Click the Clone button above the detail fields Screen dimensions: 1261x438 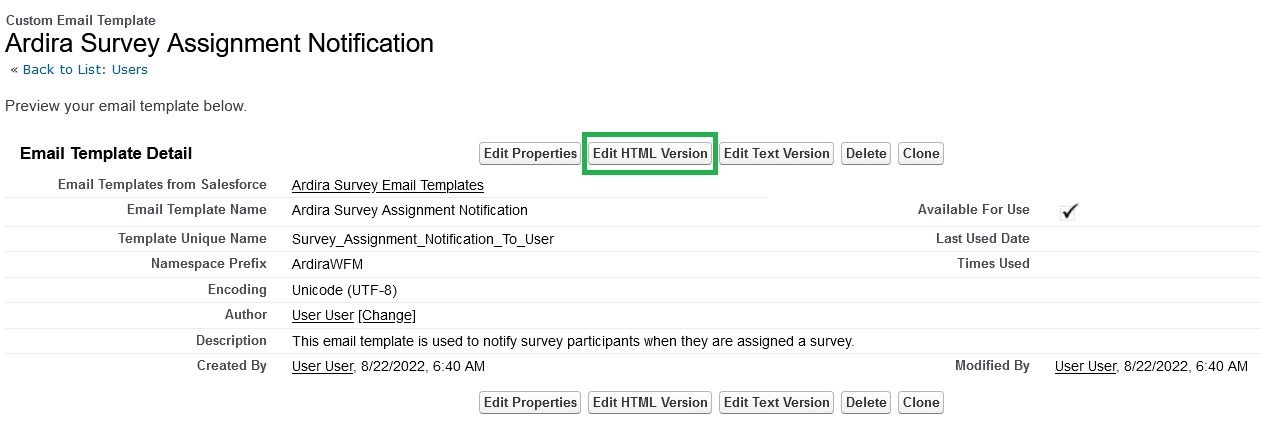click(x=920, y=153)
